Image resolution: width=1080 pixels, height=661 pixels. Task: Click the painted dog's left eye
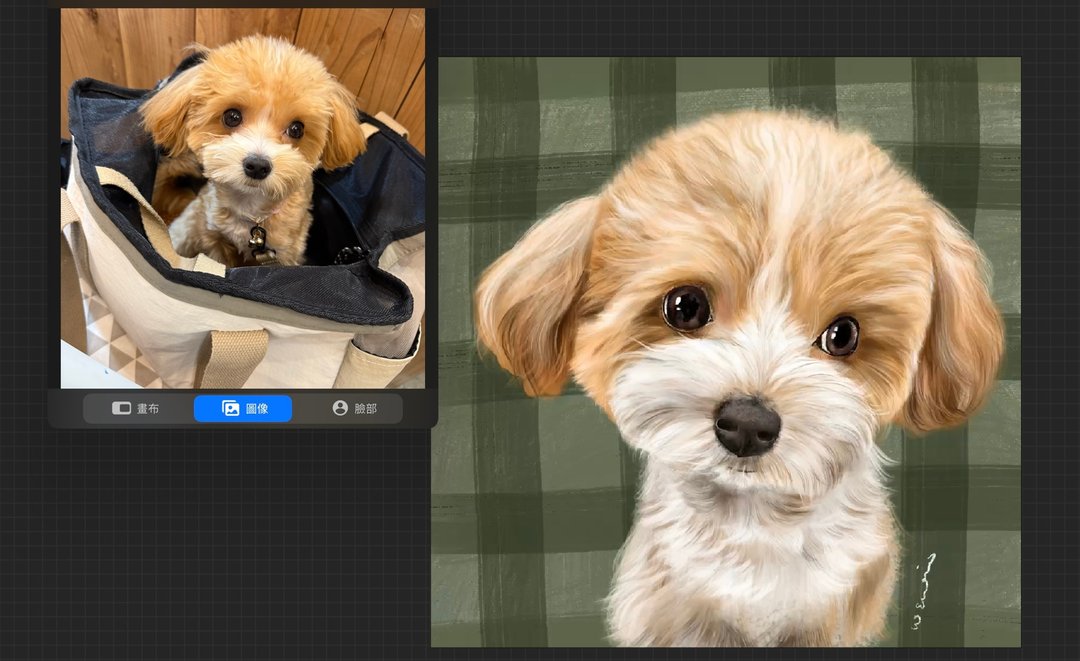pos(687,308)
